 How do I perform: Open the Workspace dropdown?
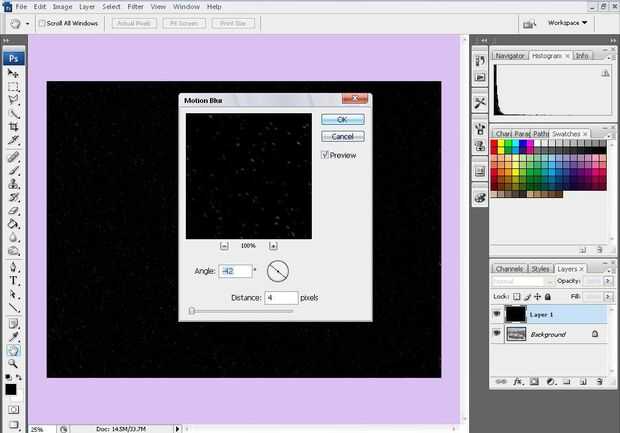point(567,23)
